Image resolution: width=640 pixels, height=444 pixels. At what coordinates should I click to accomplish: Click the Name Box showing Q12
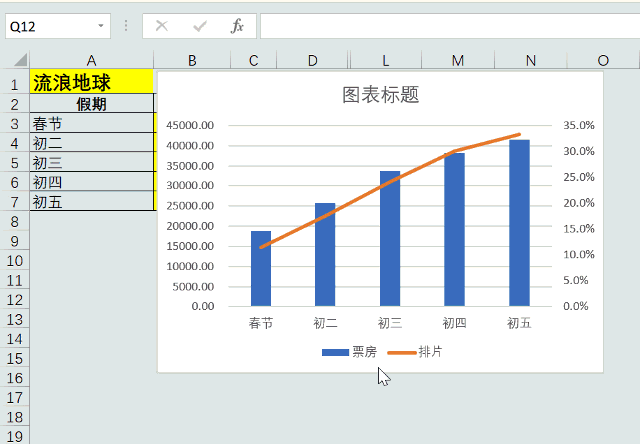58,26
